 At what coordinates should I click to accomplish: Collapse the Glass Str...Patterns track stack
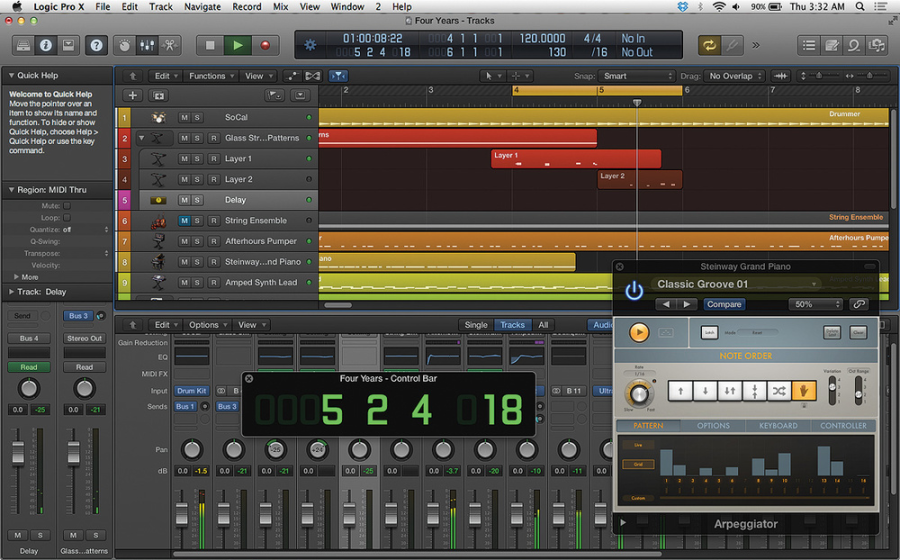click(141, 138)
